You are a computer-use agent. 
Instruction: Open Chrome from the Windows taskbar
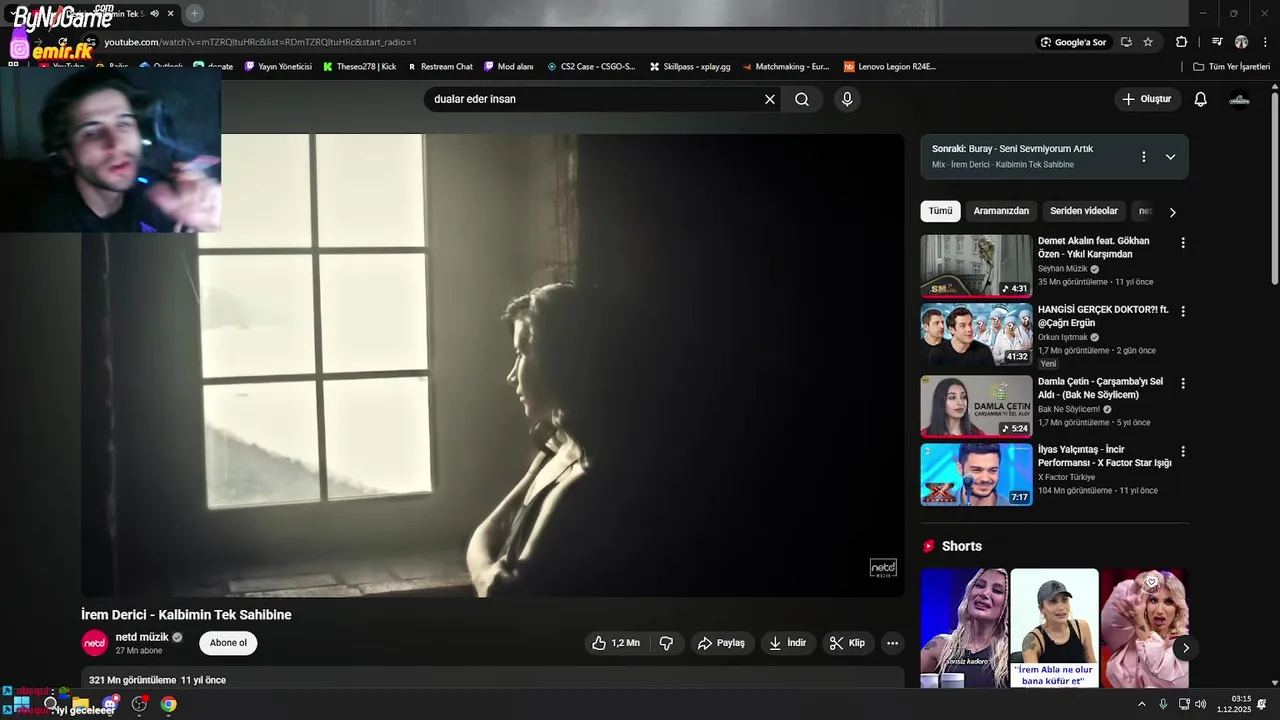tap(169, 704)
